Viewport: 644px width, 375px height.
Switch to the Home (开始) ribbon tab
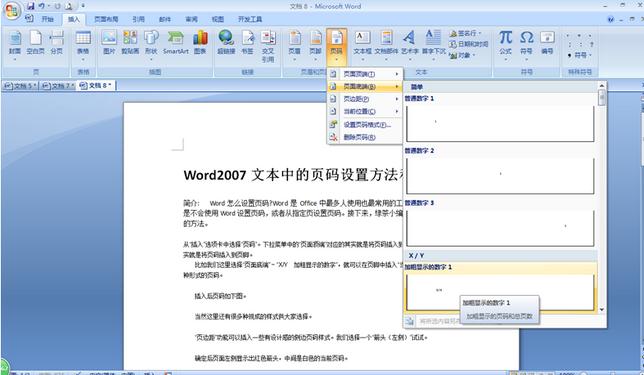click(x=48, y=19)
